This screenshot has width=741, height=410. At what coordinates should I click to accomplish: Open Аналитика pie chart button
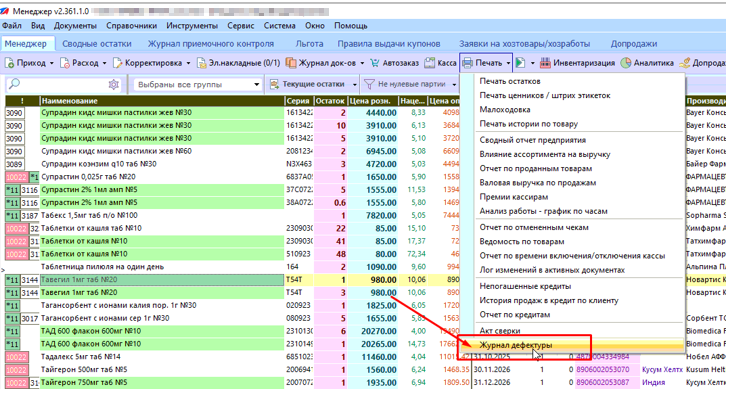[x=647, y=63]
